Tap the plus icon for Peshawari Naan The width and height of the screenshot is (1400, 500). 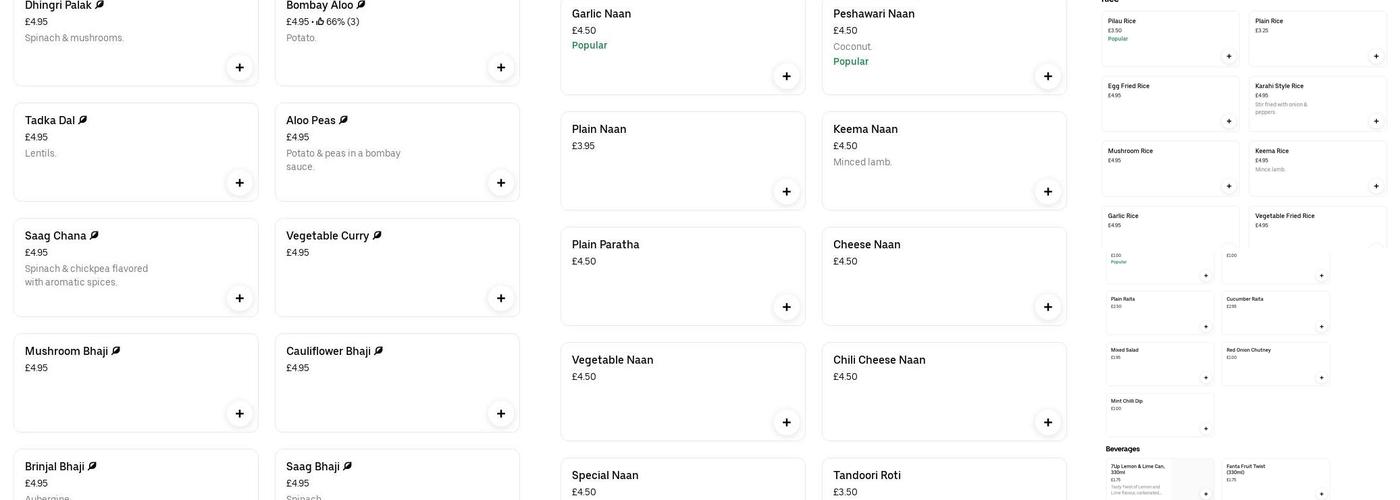coord(1048,76)
